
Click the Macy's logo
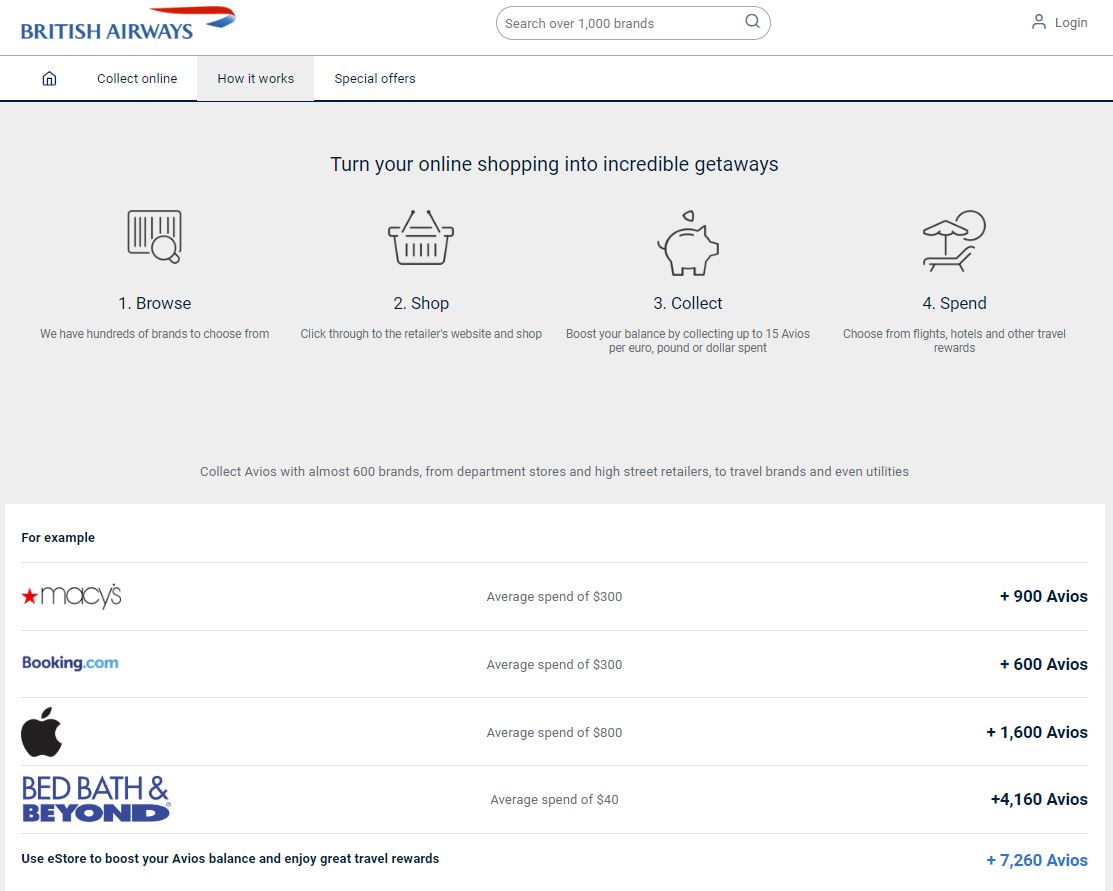click(72, 596)
